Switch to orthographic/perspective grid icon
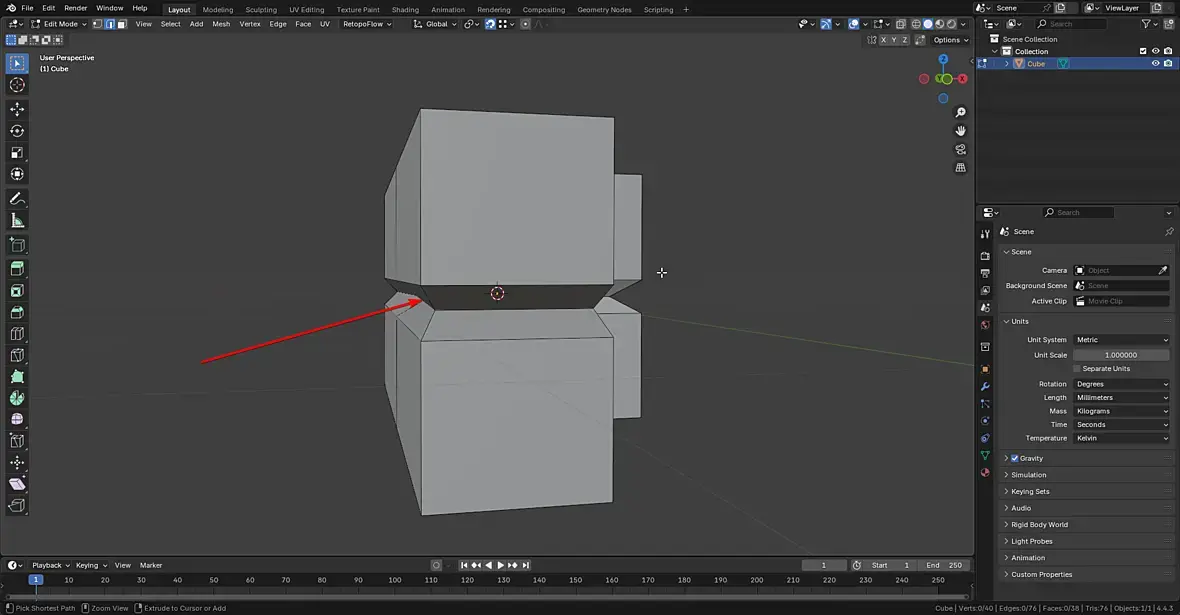 [961, 168]
